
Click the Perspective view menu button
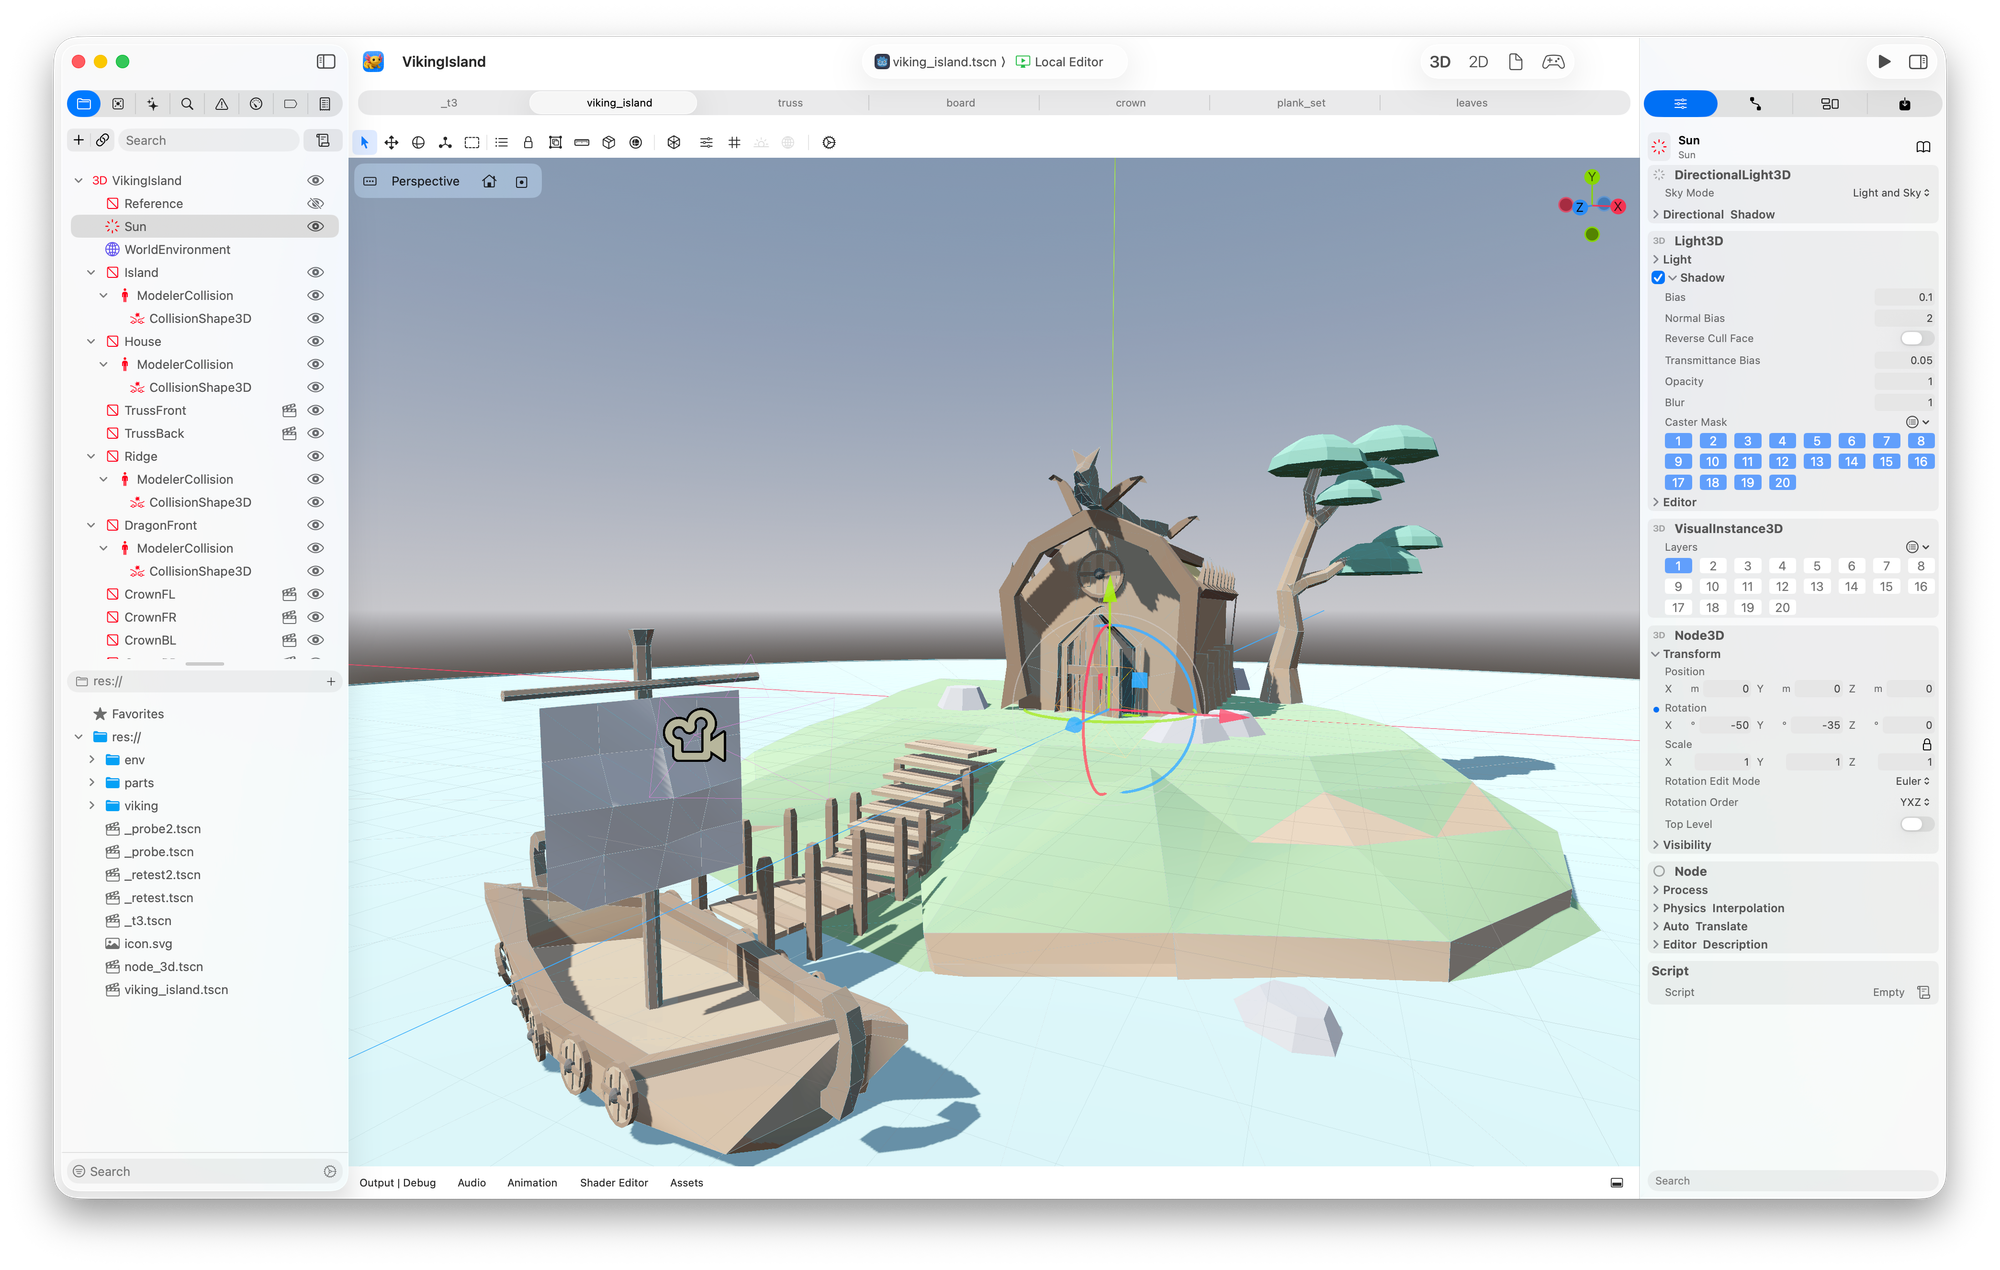425,181
